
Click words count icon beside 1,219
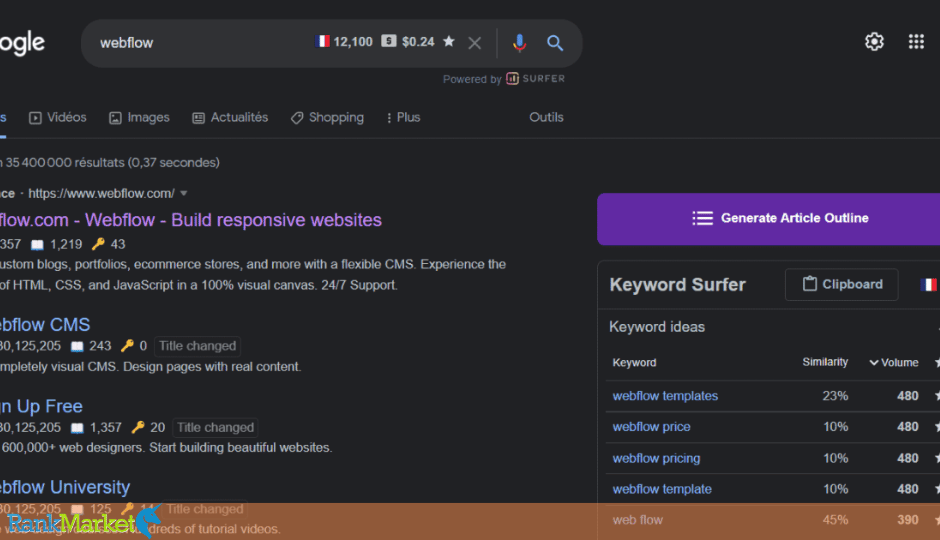(37, 245)
